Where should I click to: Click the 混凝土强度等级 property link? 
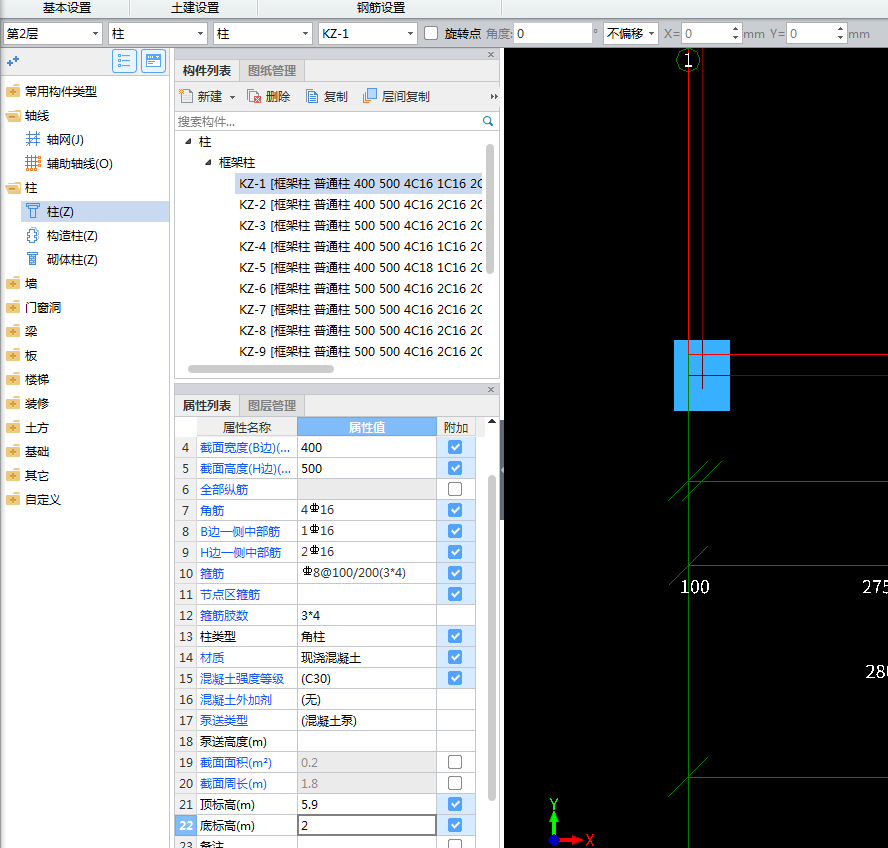[242, 679]
